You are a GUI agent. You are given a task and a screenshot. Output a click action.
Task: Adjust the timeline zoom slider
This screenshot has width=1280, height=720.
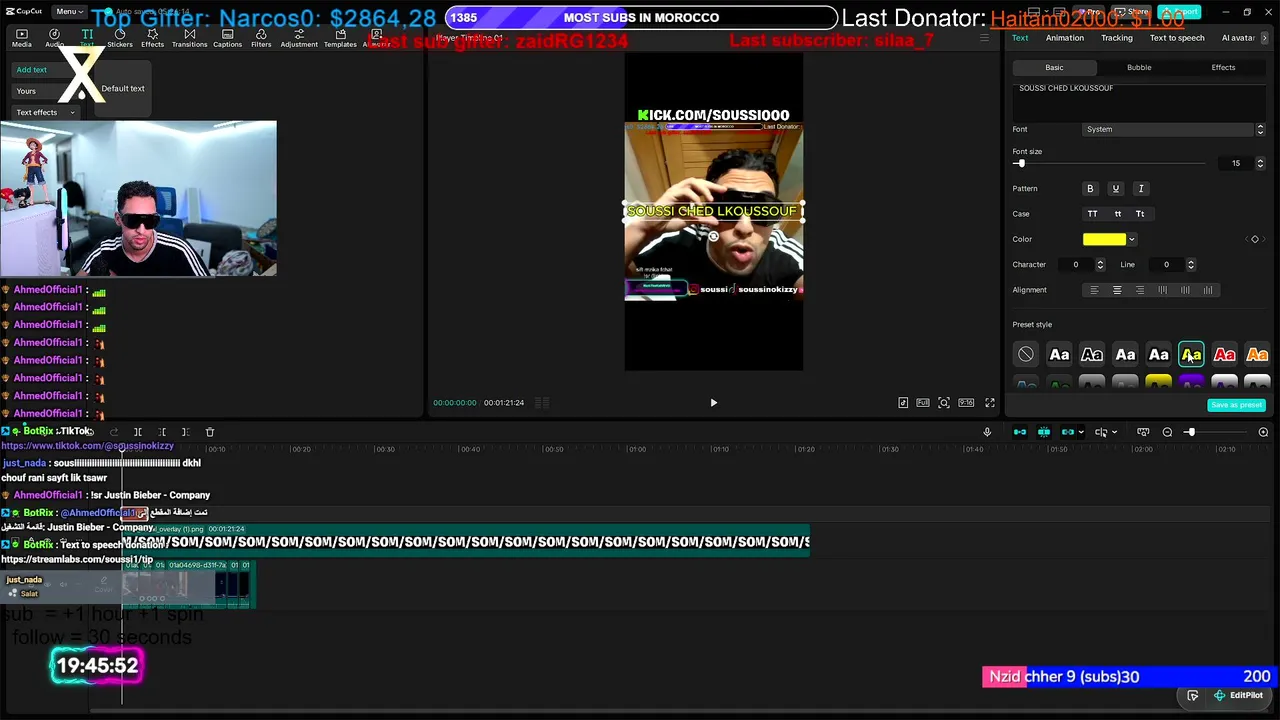tap(1190, 432)
